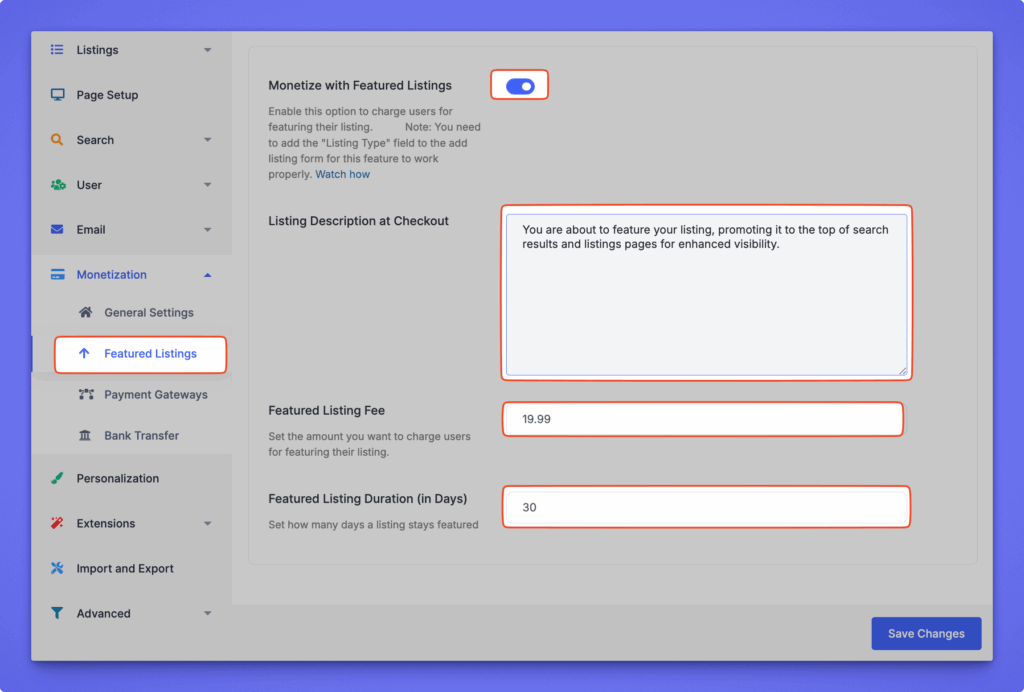
Task: Click the User group icon
Action: pos(57,185)
